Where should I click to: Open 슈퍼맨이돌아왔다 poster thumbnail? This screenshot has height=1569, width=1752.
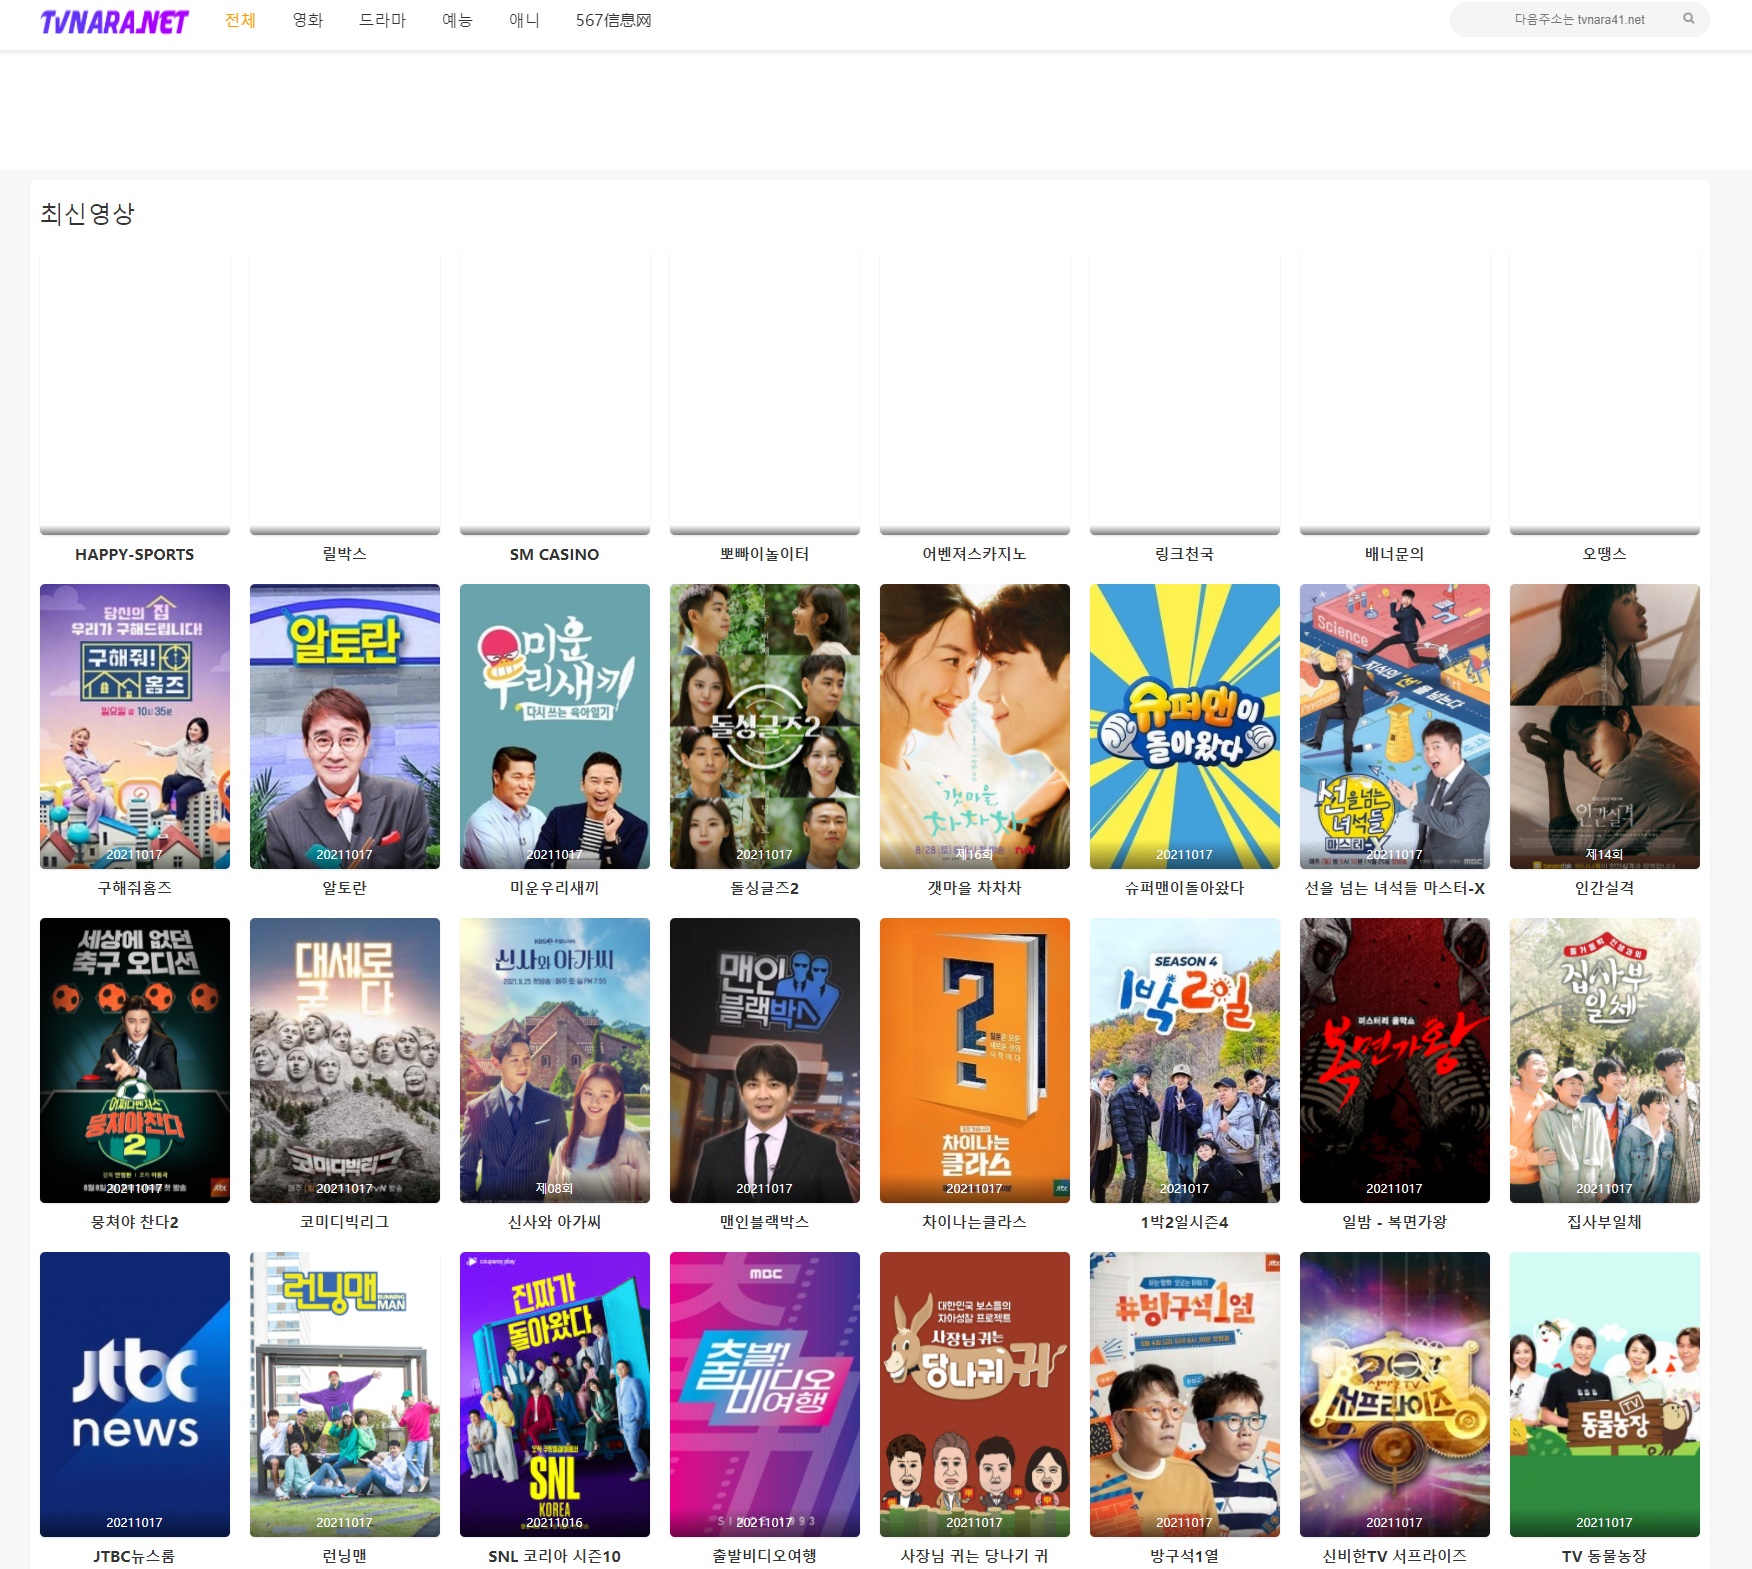pyautogui.click(x=1185, y=726)
